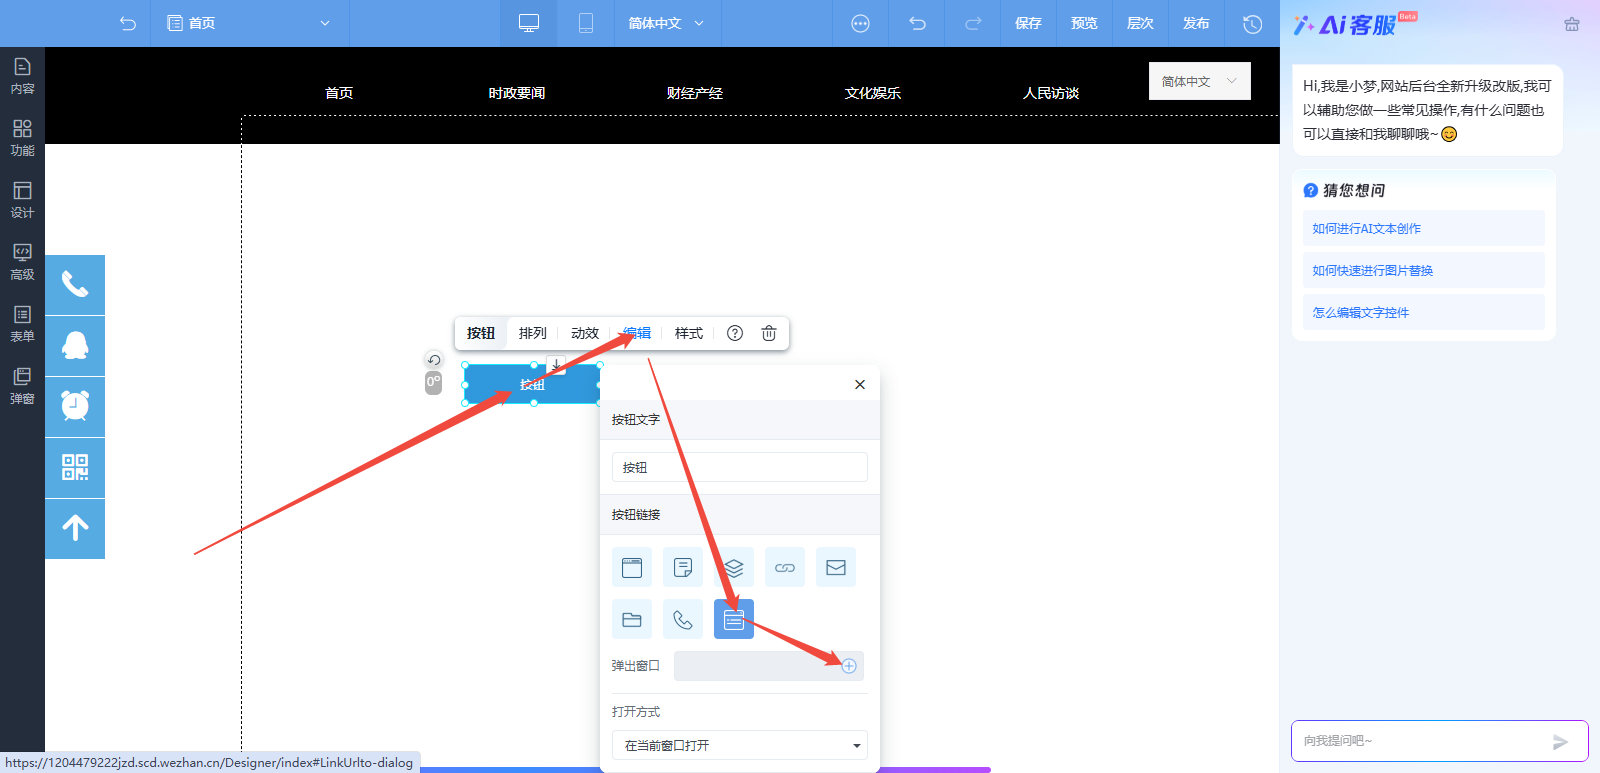The height and width of the screenshot is (773, 1600).
Task: Close the button edit dialog
Action: [x=860, y=384]
